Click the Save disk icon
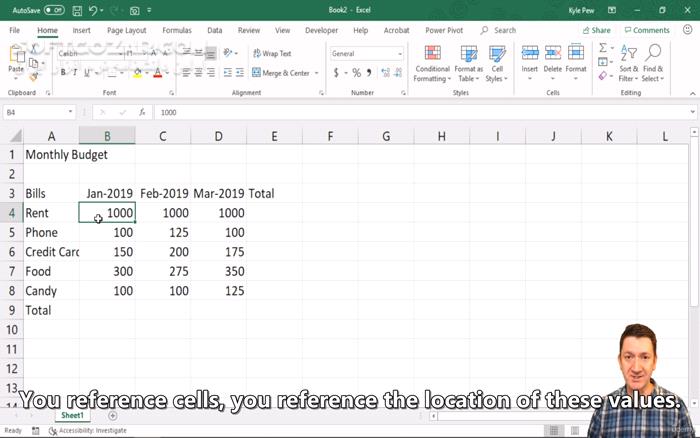This screenshot has width=700, height=438. 77,10
